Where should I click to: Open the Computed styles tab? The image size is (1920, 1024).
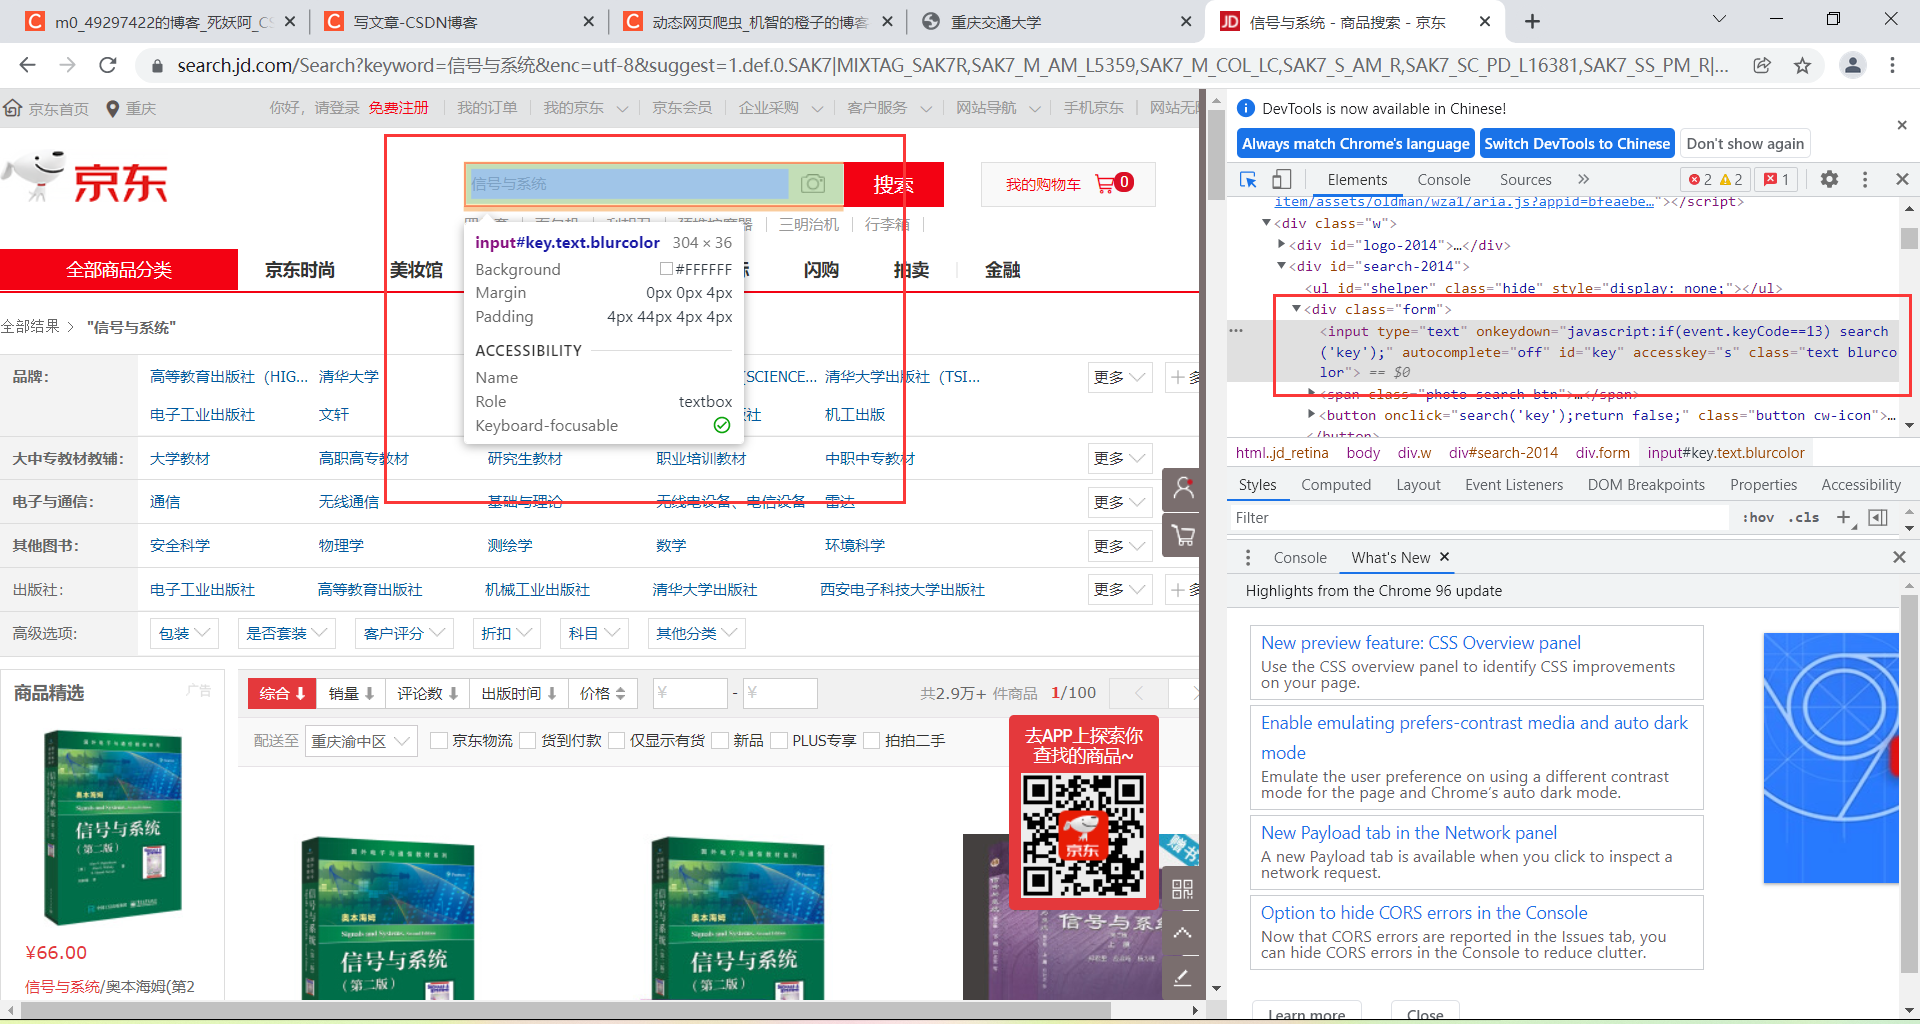(x=1335, y=484)
